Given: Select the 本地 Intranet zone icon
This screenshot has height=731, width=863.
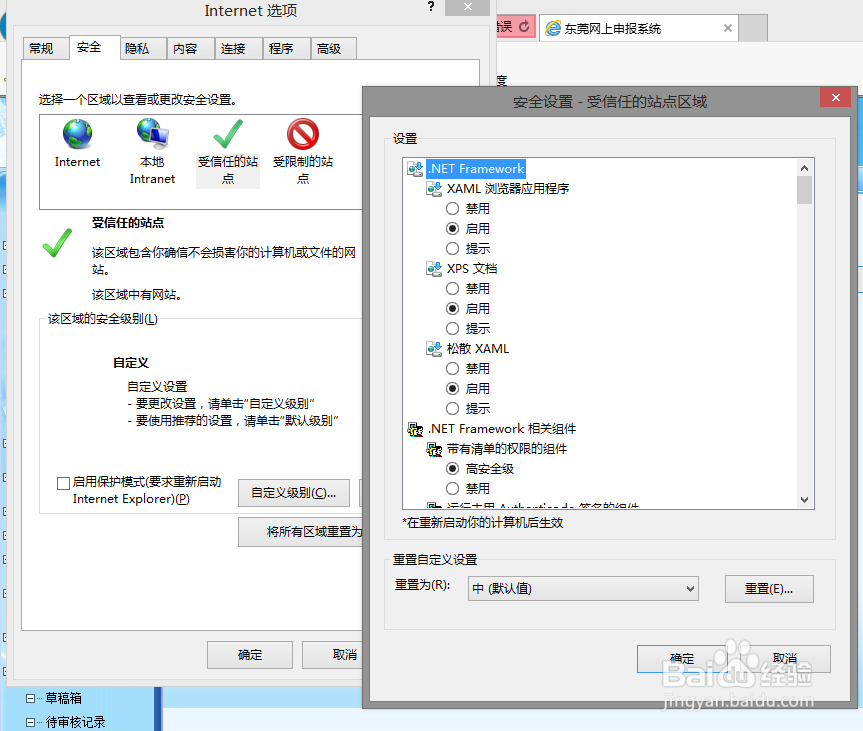Looking at the screenshot, I should (x=152, y=134).
